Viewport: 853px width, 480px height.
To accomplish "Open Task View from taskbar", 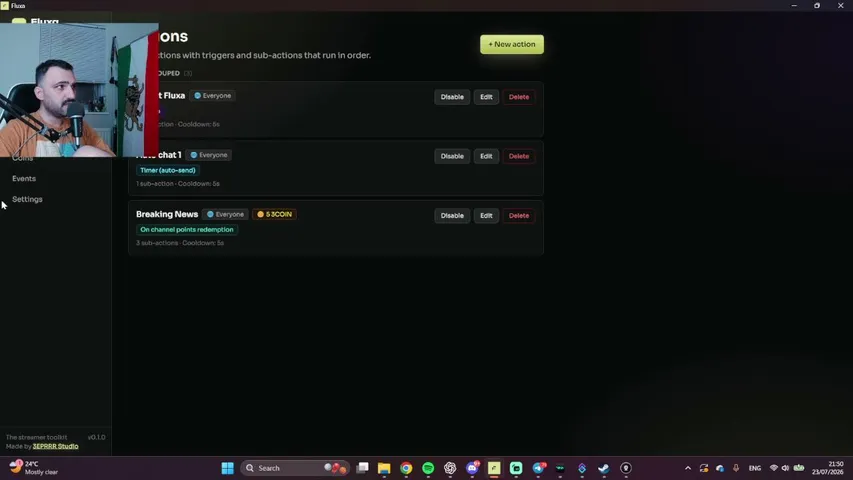I will point(362,468).
